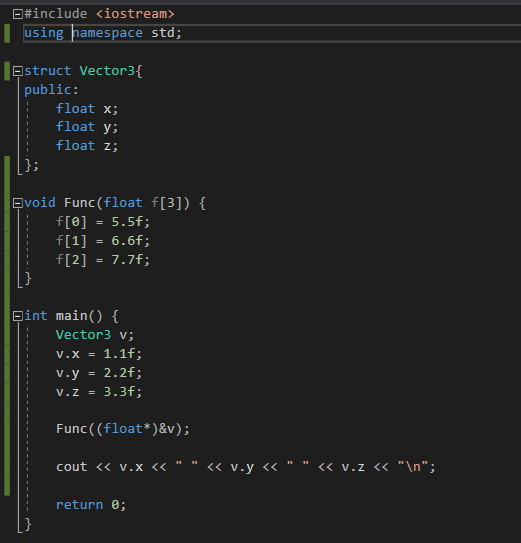
Task: Click the text '#include <iostream>'
Action: point(99,14)
